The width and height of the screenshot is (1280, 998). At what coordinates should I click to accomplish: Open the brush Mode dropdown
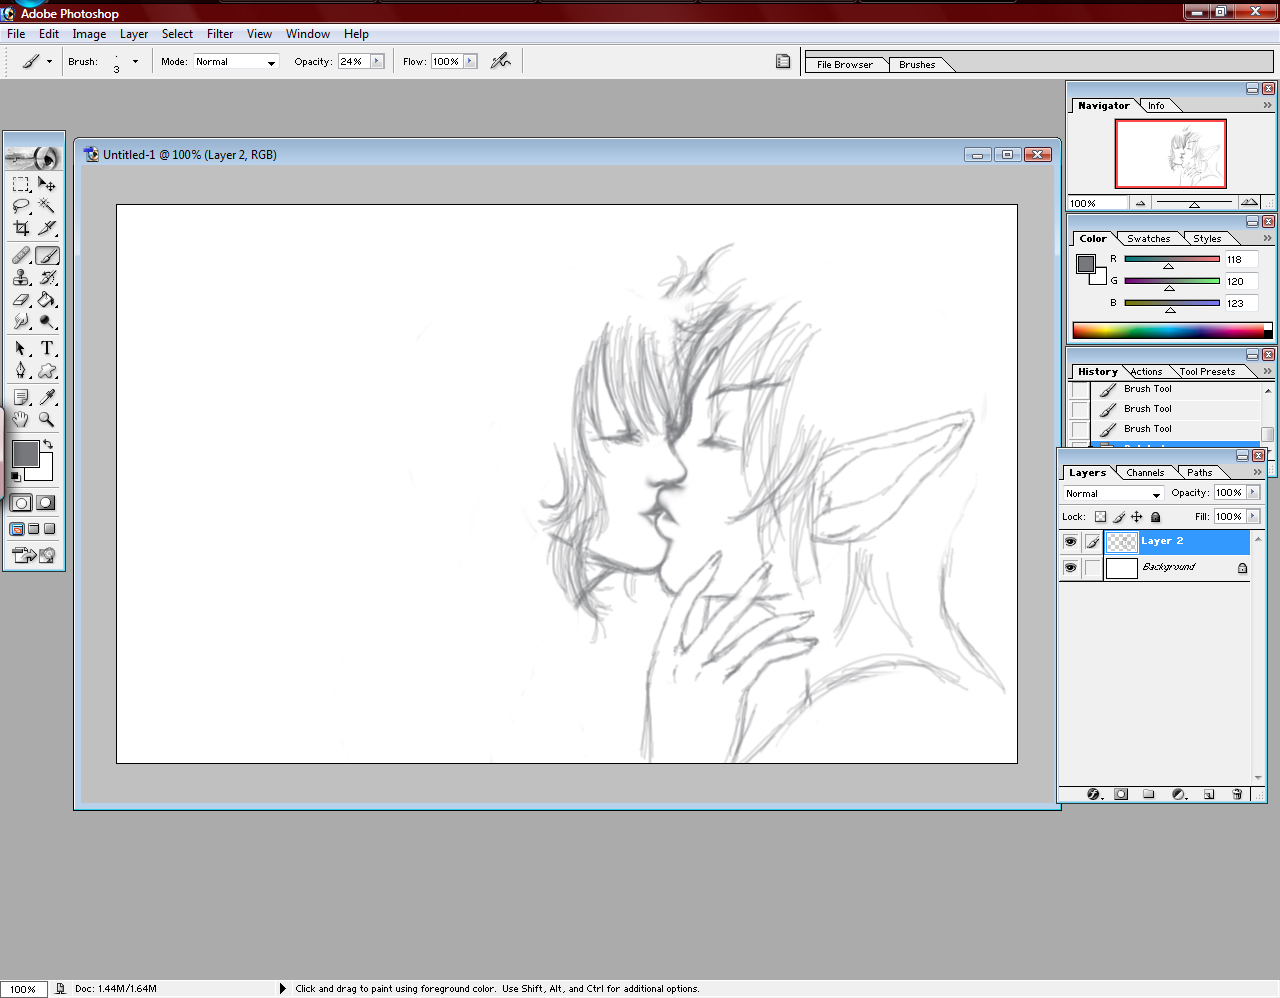coord(270,62)
